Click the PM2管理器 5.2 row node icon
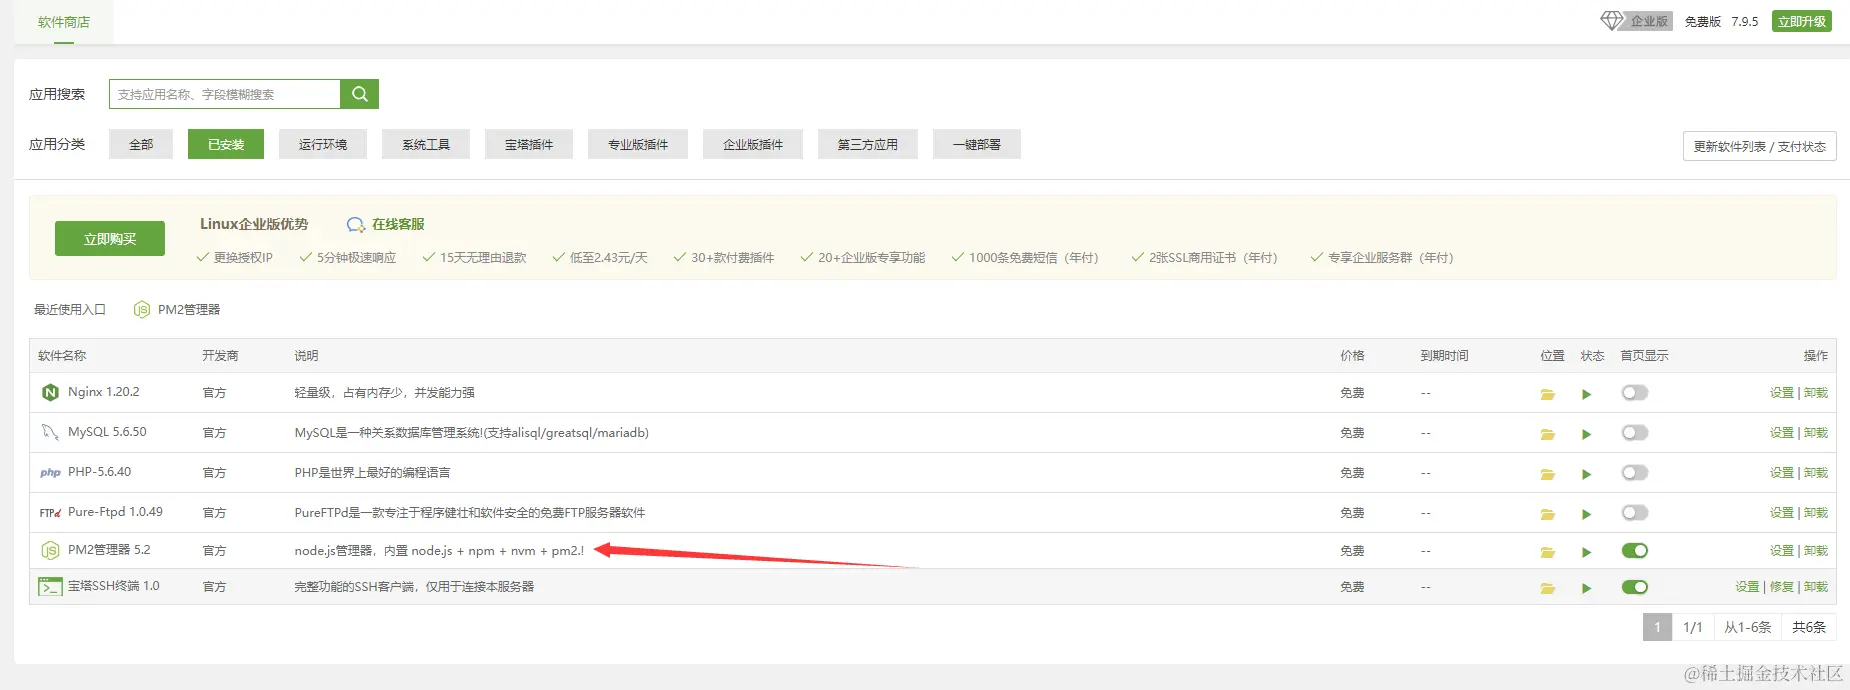This screenshot has width=1850, height=690. (50, 550)
